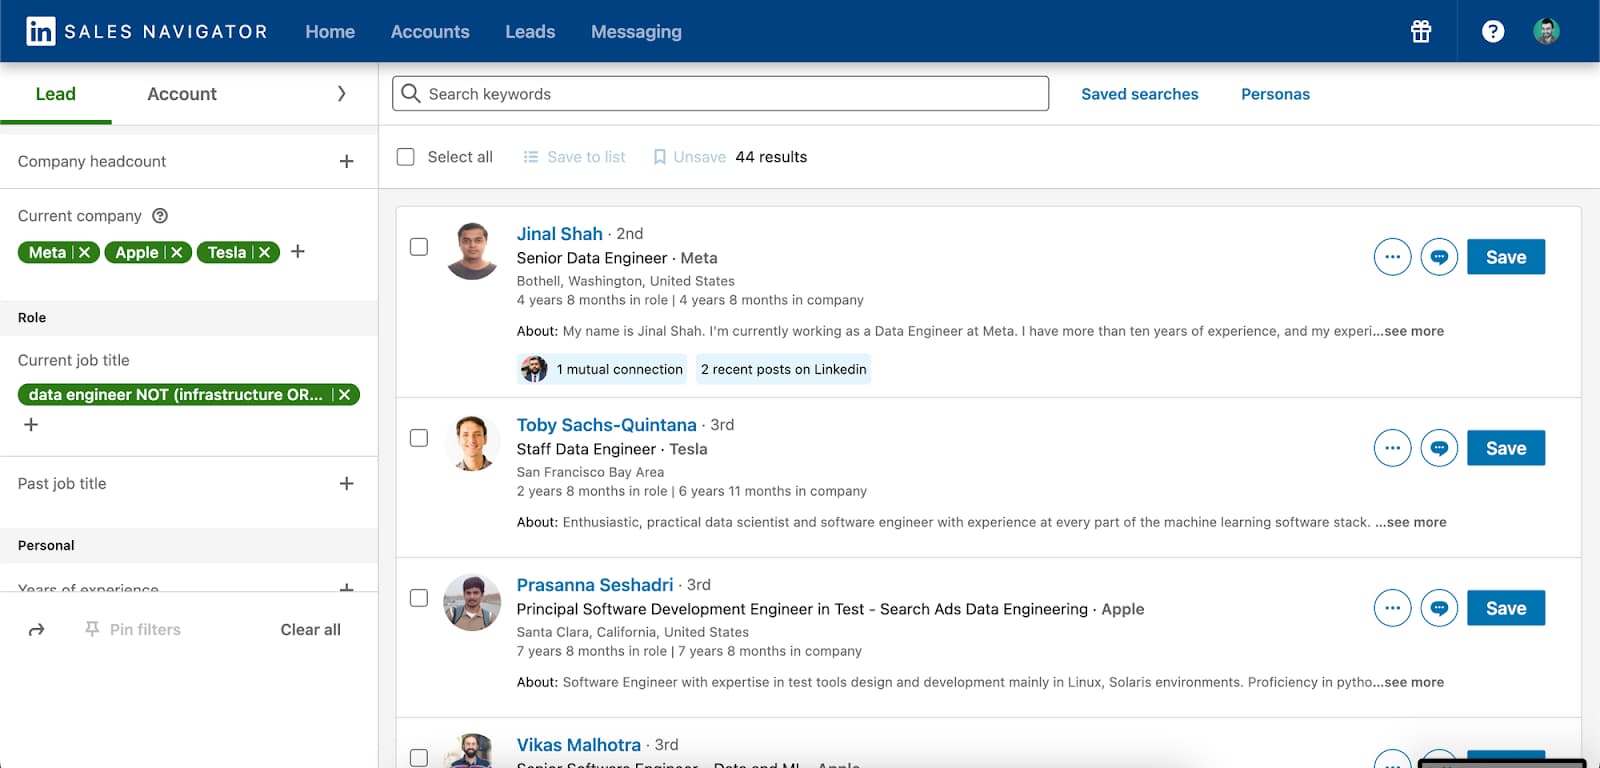Switch to the Lead filter tab
Screen dimensions: 1600x768
[x=56, y=93]
